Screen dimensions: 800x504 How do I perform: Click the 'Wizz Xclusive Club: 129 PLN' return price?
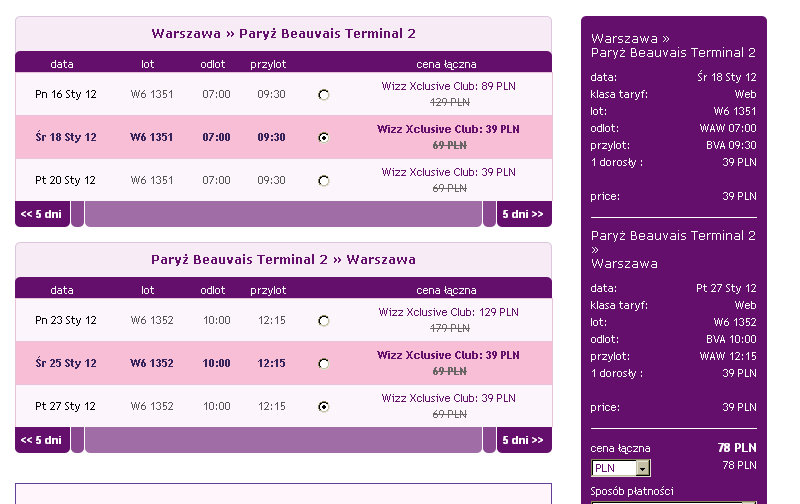click(448, 312)
